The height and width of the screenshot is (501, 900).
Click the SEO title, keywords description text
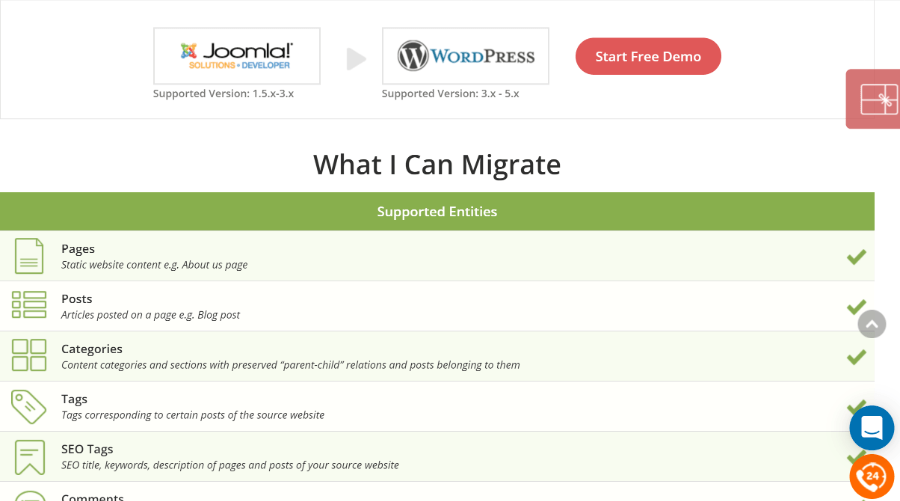pos(230,465)
